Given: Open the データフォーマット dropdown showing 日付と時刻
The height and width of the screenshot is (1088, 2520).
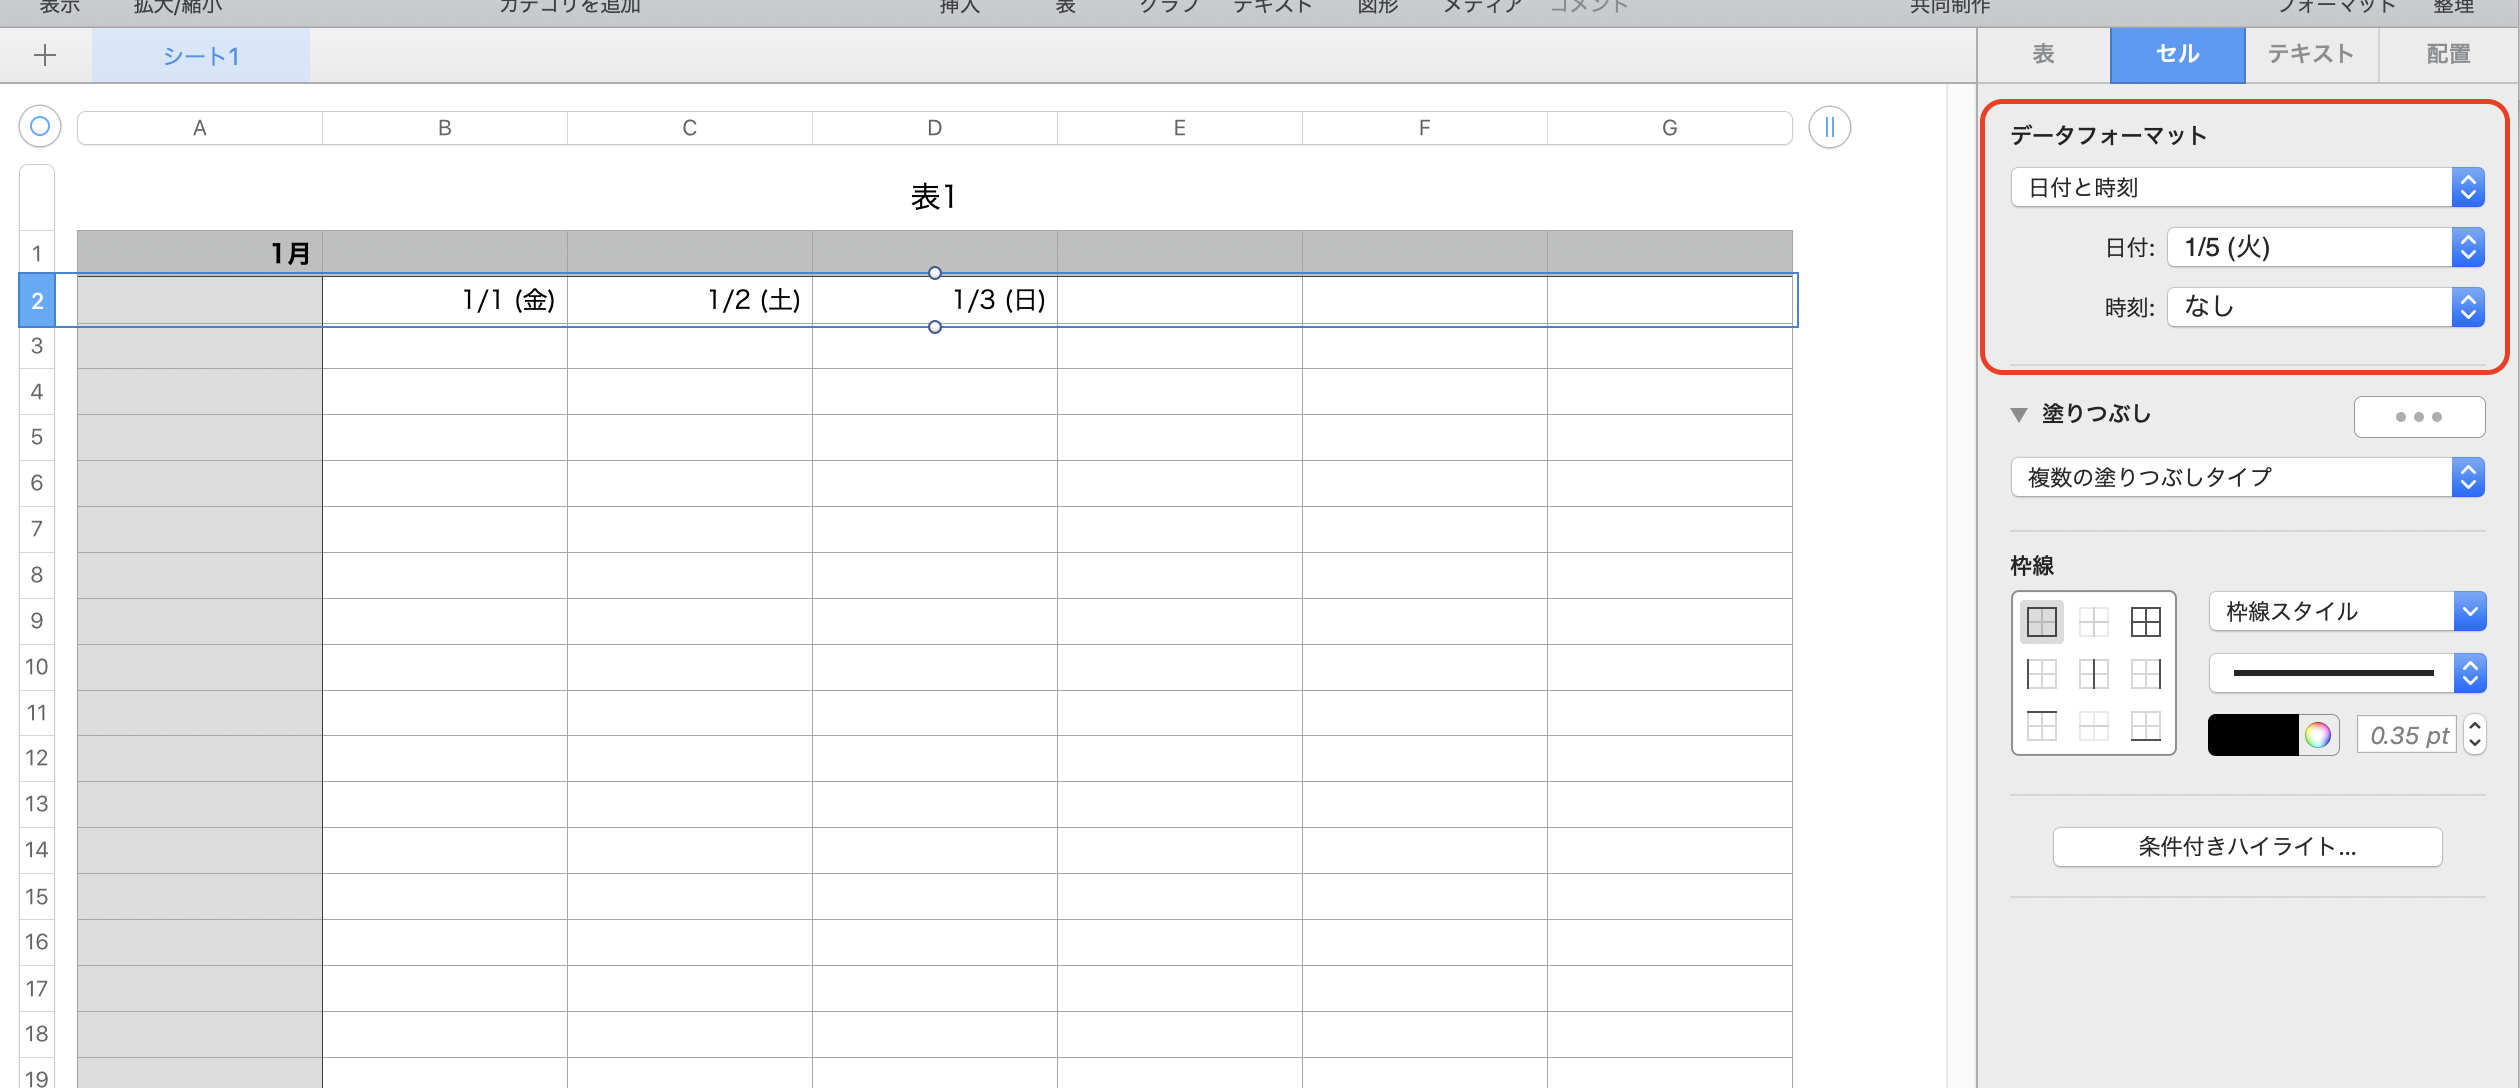Looking at the screenshot, I should [x=2247, y=187].
